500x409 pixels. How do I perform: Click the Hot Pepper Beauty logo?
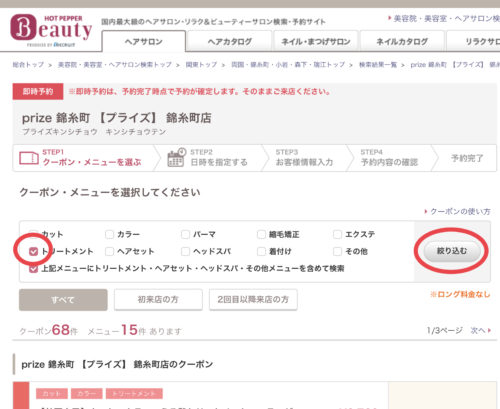[51, 30]
